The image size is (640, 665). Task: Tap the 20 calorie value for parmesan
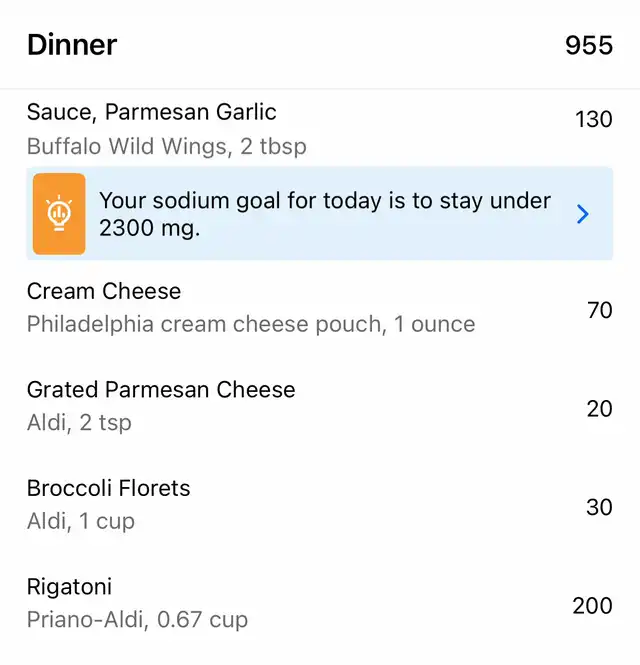click(599, 409)
